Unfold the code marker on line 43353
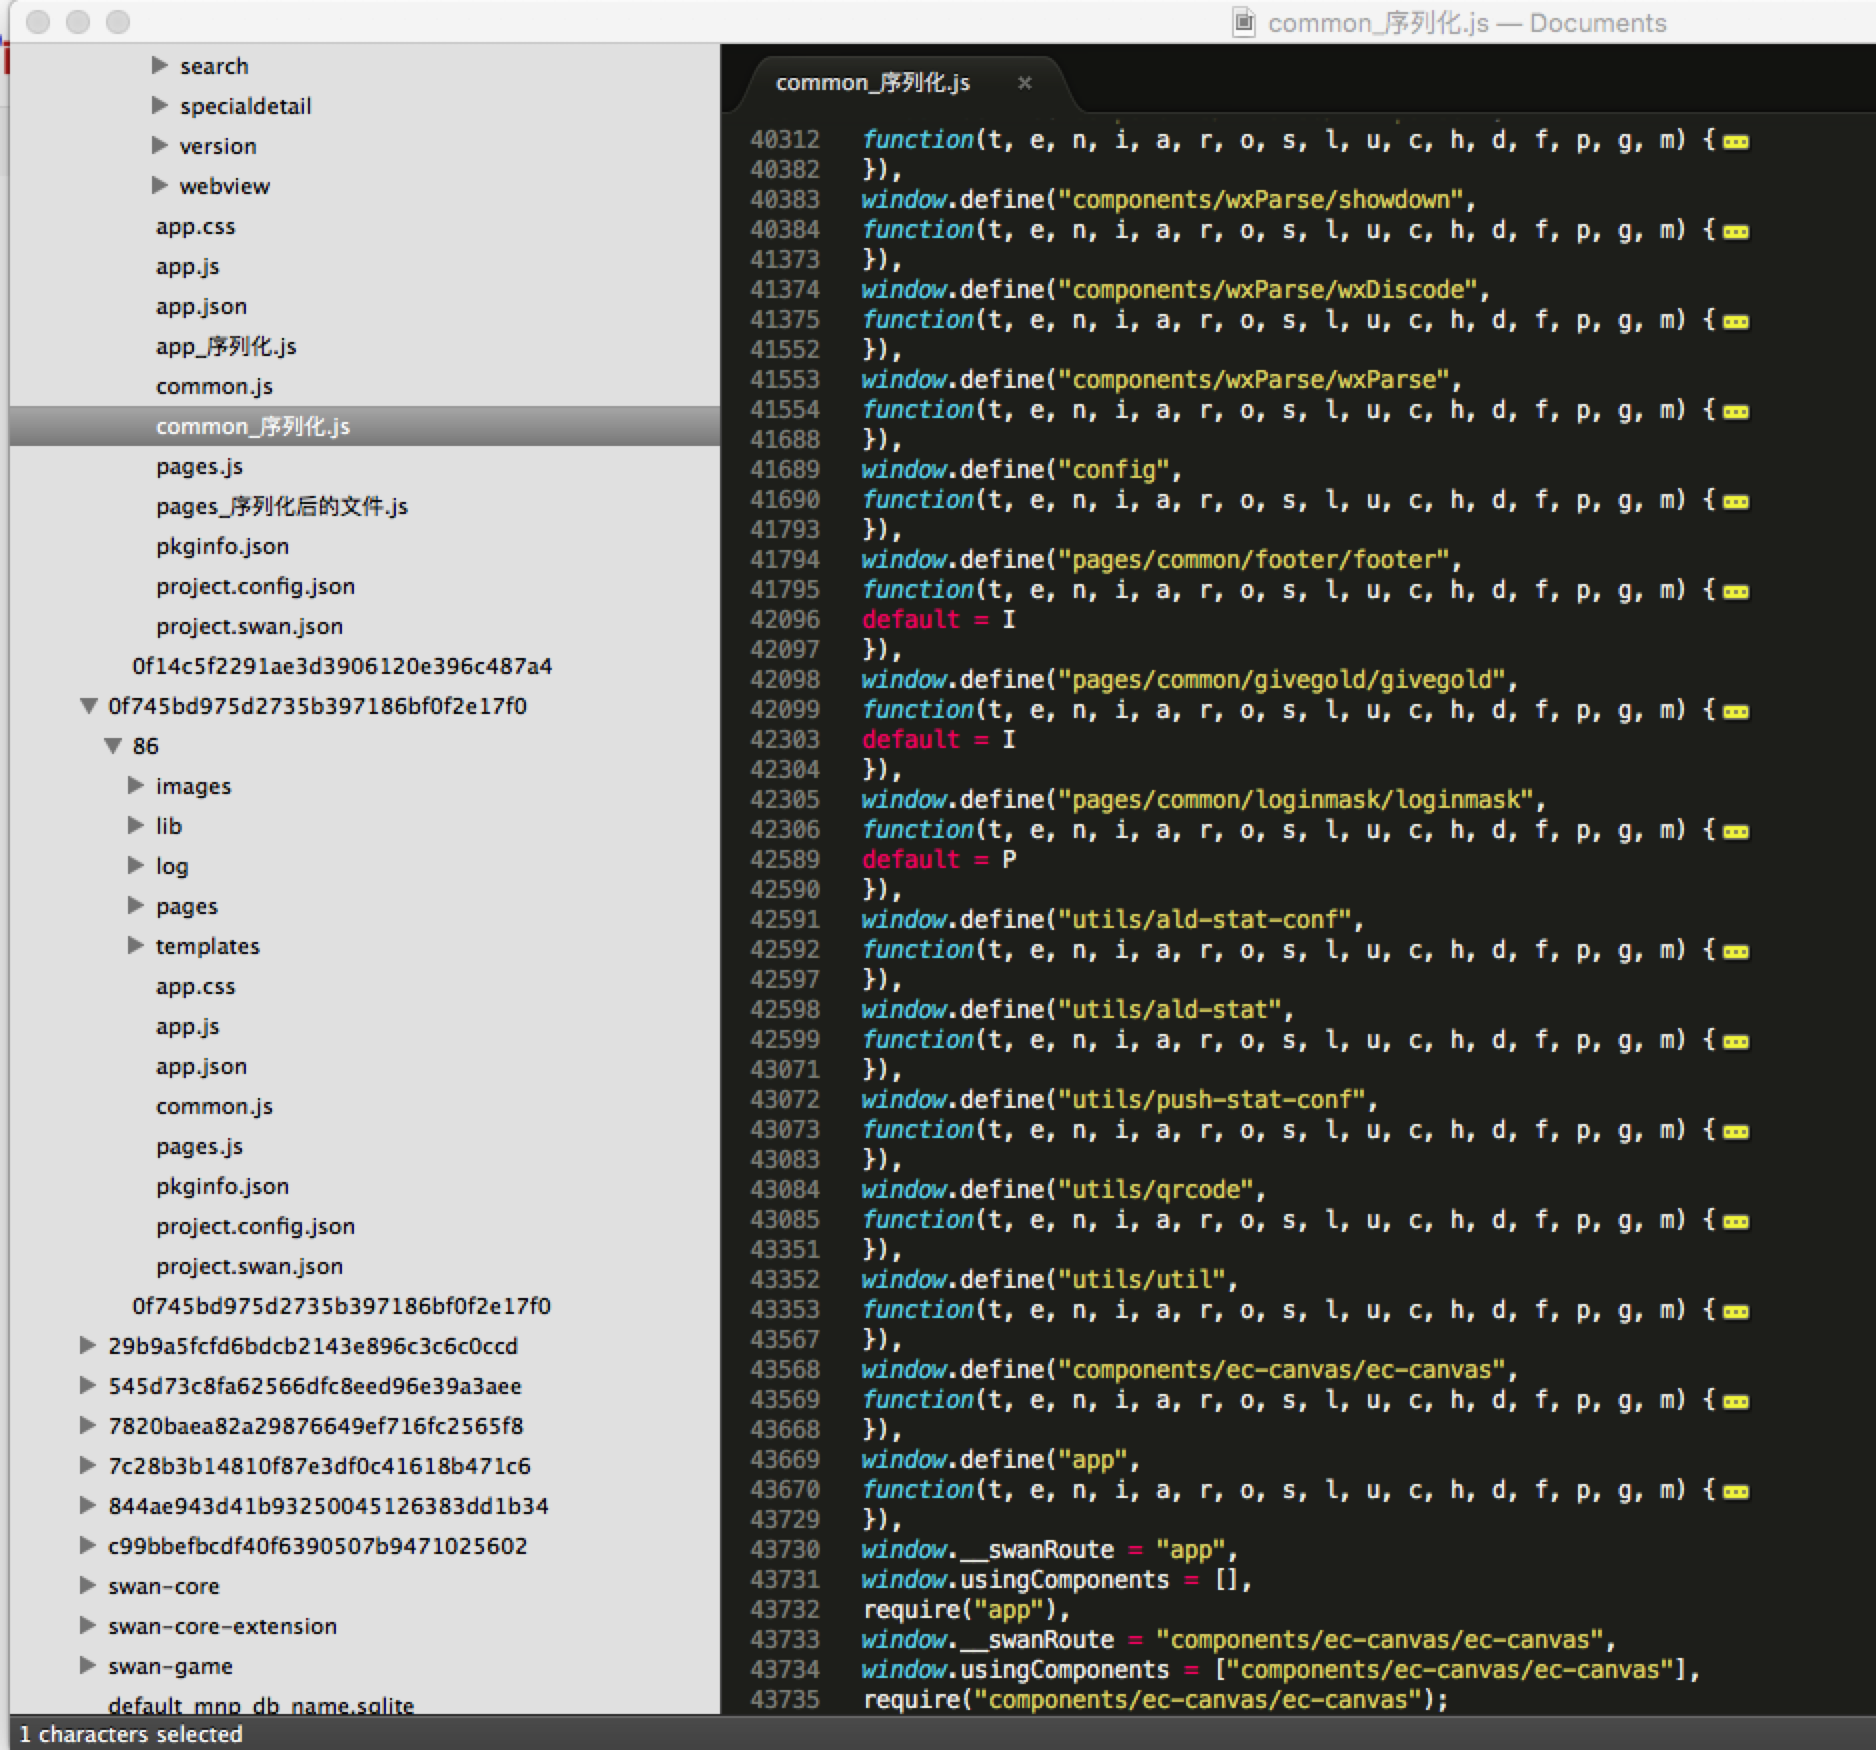 (x=1736, y=1311)
